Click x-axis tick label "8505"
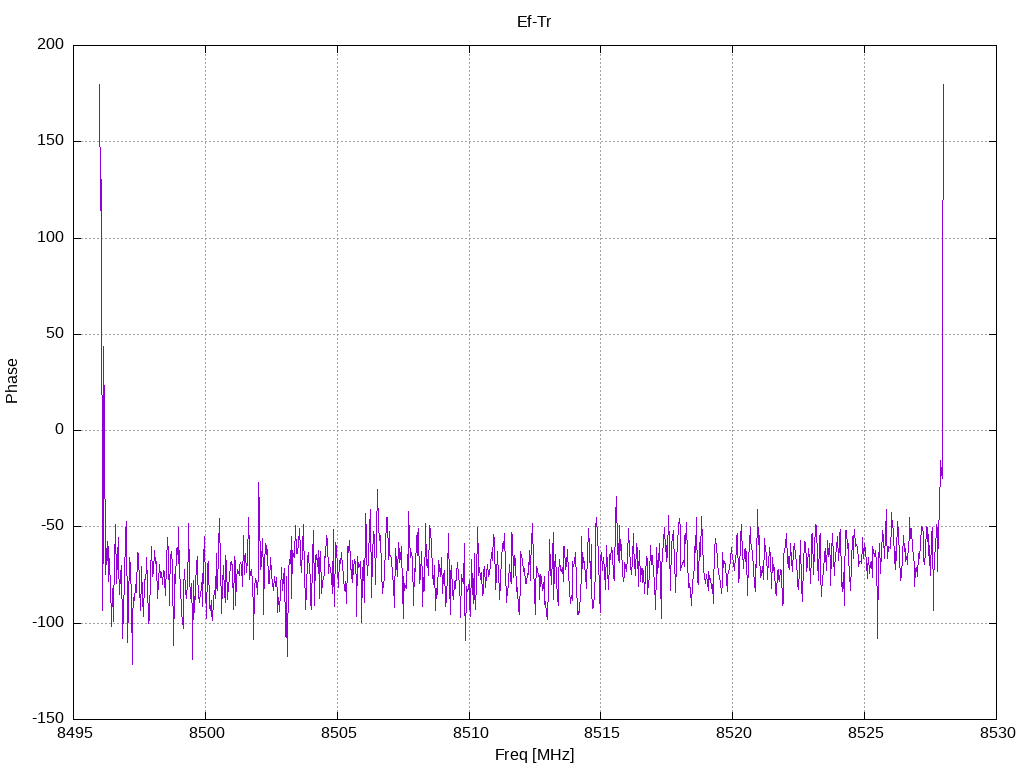1024x768 pixels. click(338, 733)
